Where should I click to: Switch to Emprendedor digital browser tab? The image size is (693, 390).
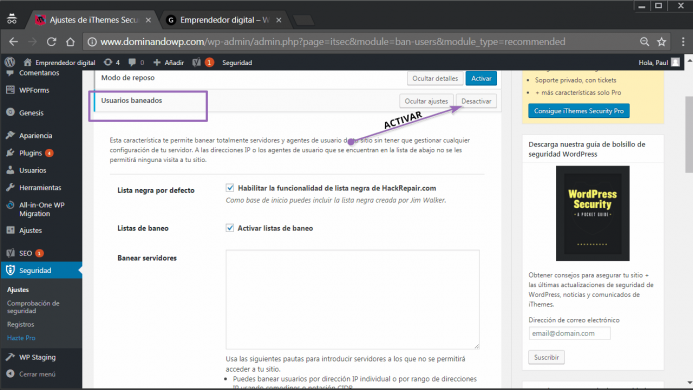point(224,20)
